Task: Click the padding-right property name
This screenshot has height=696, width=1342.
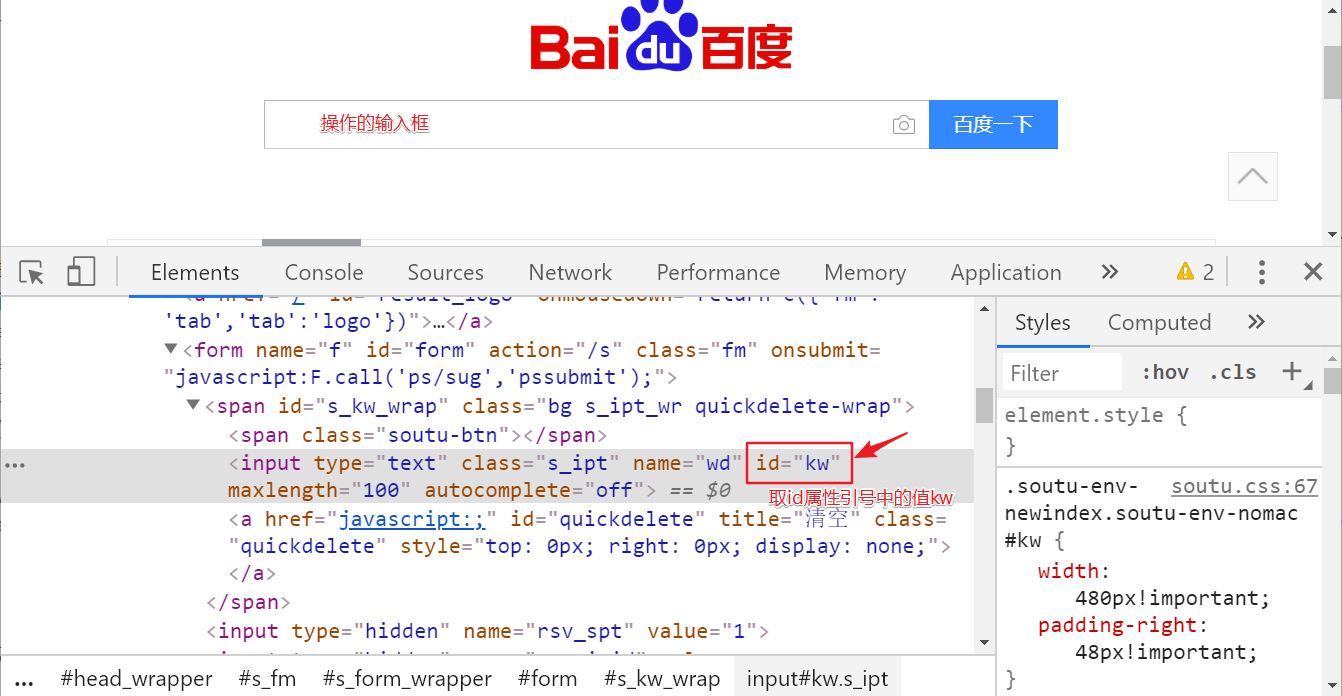Action: pos(1119,625)
